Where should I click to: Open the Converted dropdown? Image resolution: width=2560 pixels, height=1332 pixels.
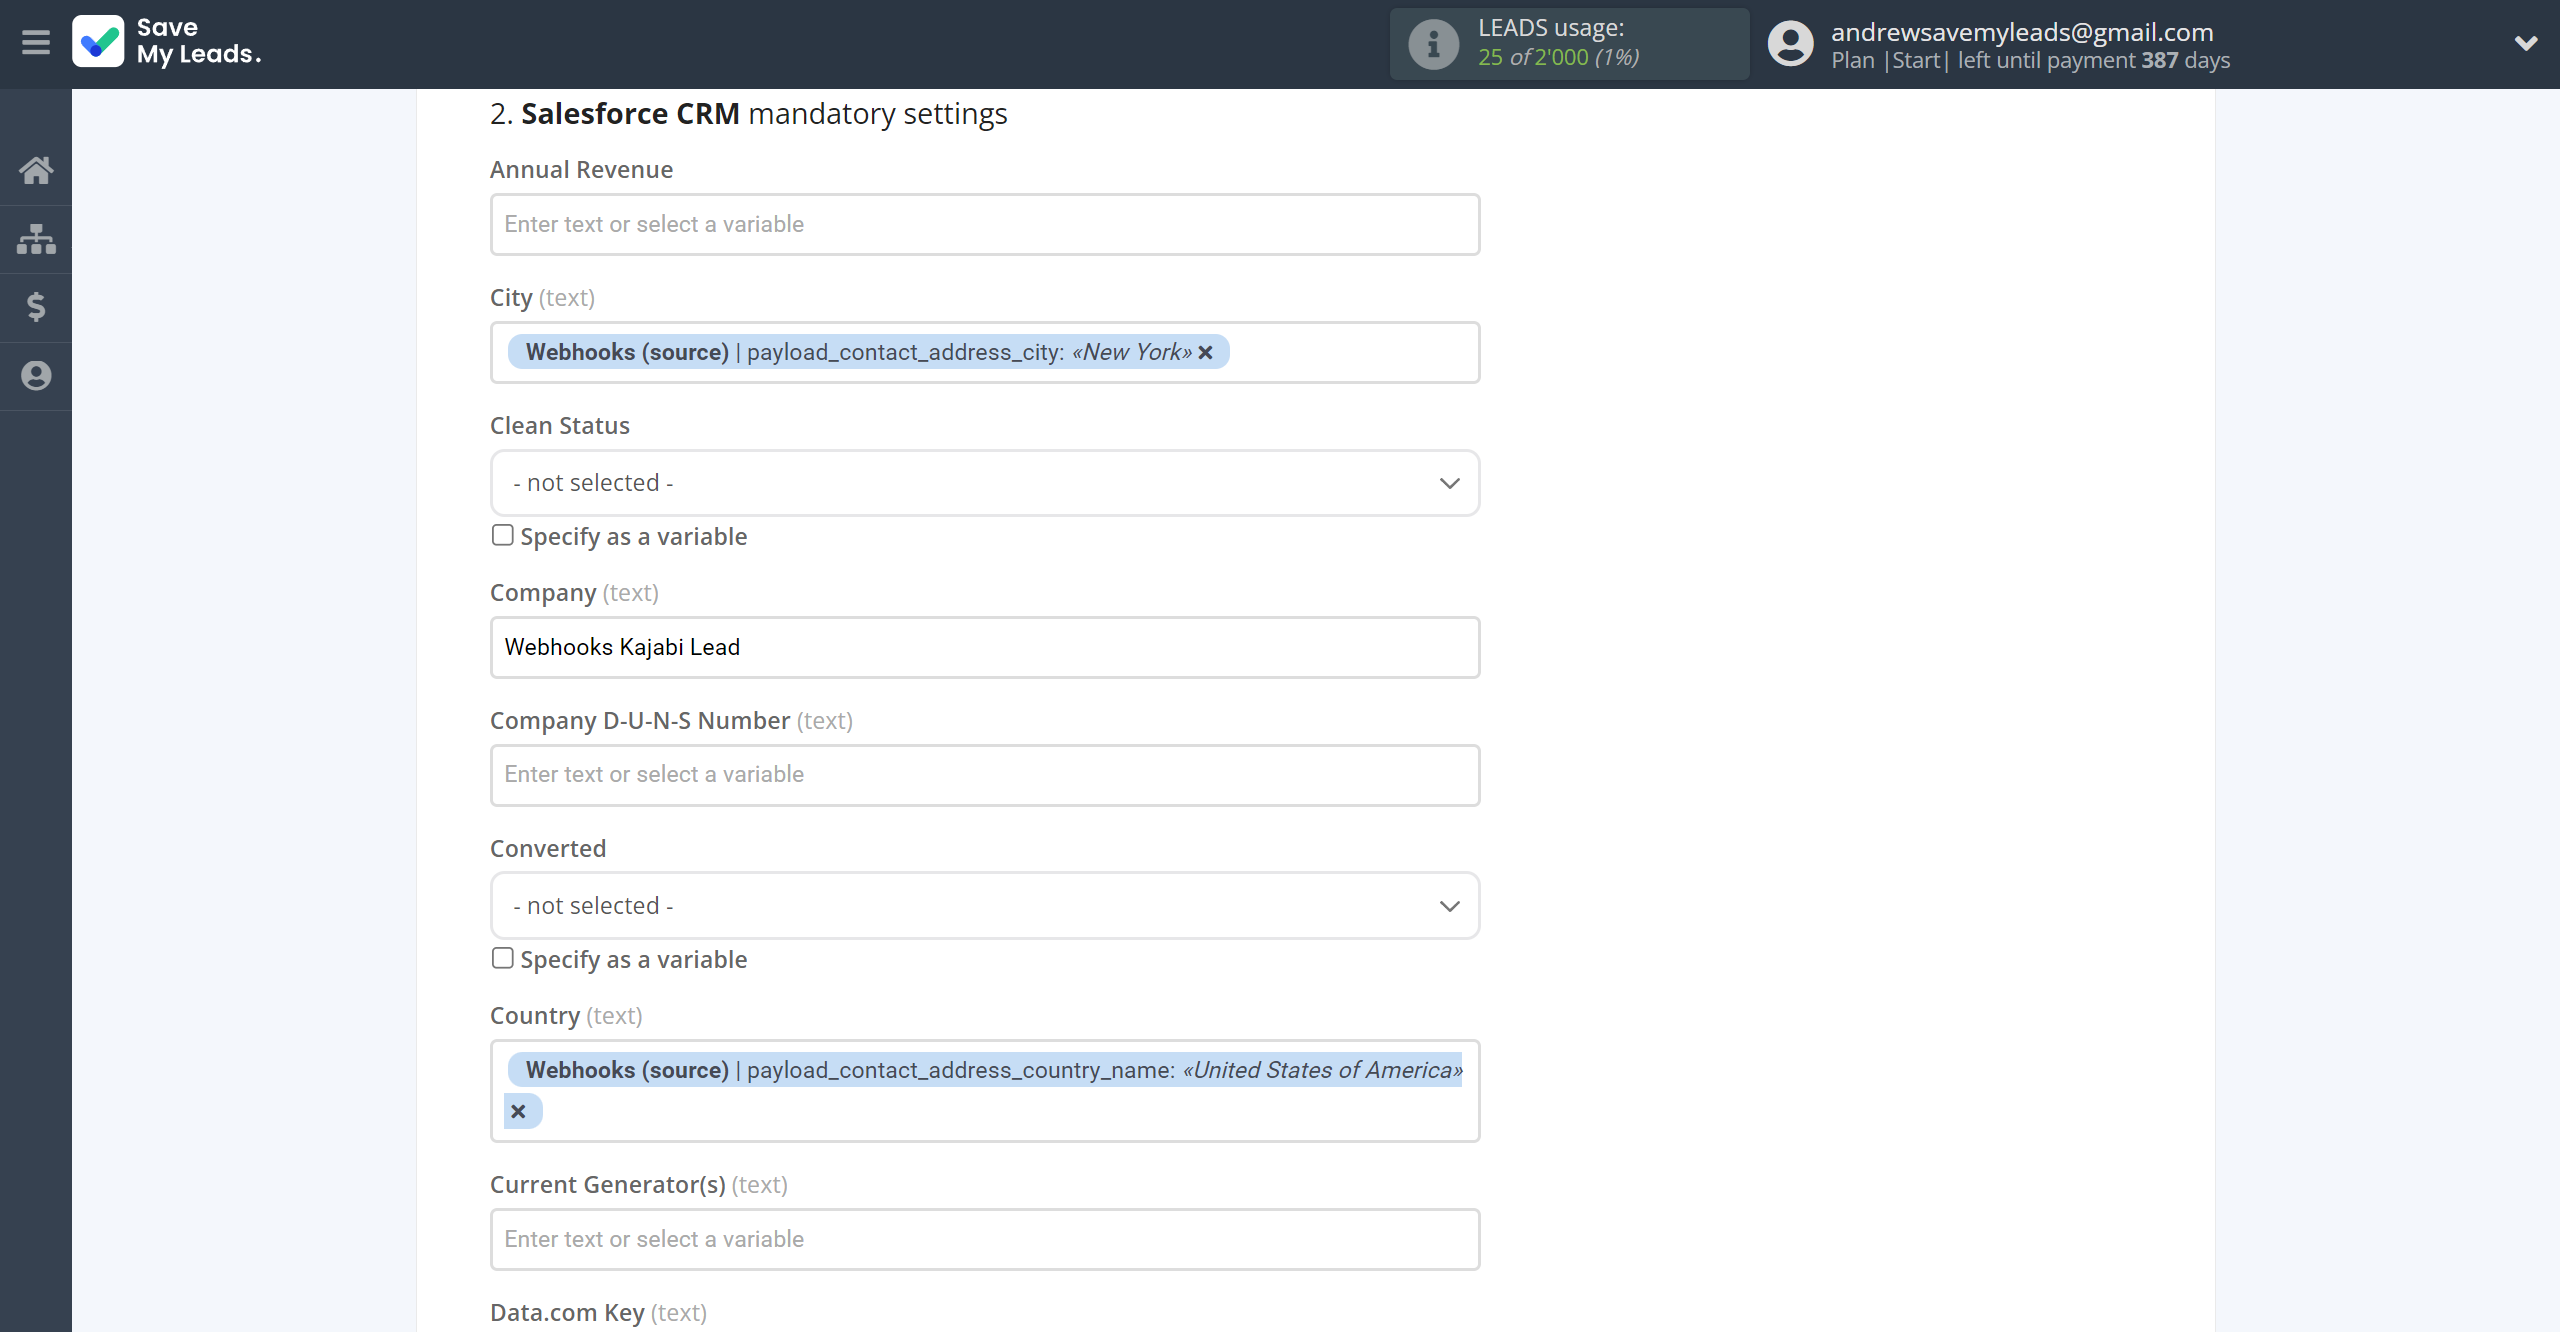click(x=985, y=906)
